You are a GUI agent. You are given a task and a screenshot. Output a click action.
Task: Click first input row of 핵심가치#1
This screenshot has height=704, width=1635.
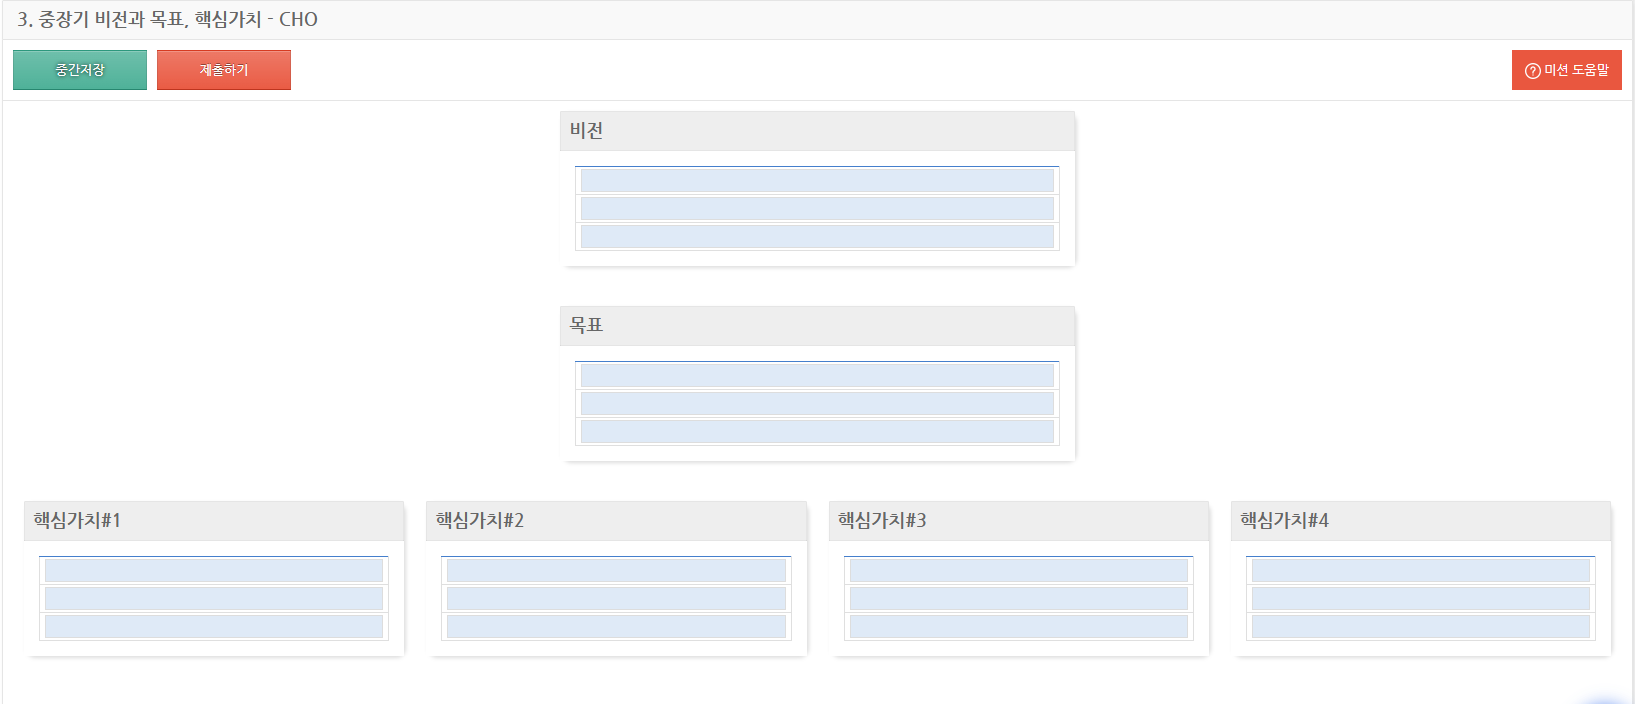pyautogui.click(x=214, y=570)
